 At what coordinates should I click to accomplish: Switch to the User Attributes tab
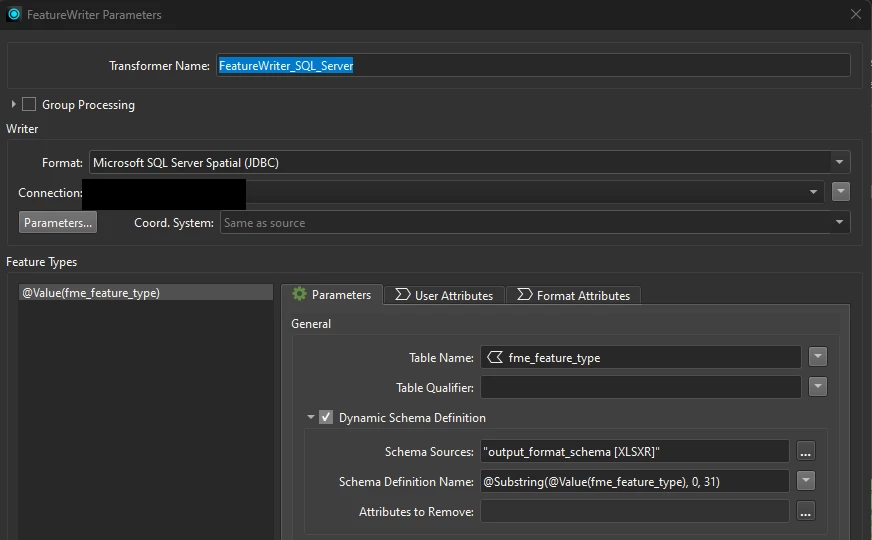(444, 295)
